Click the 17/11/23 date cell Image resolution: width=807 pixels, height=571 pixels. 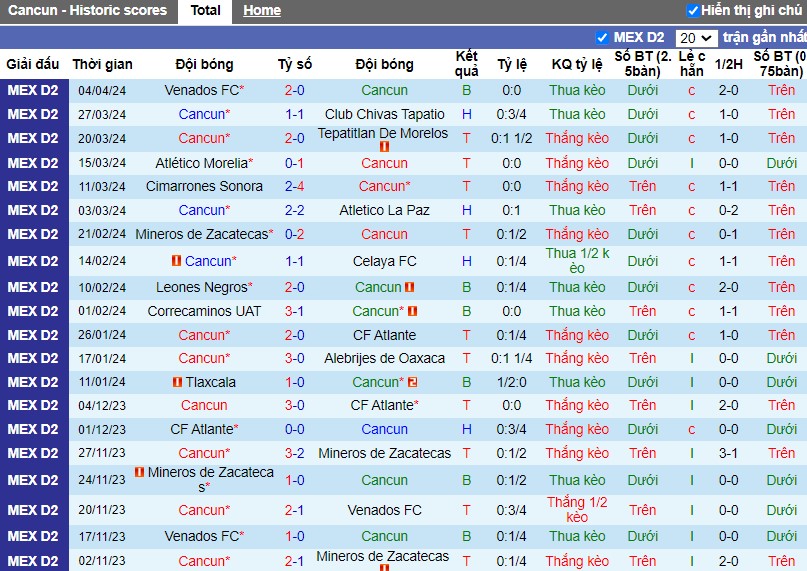click(102, 537)
